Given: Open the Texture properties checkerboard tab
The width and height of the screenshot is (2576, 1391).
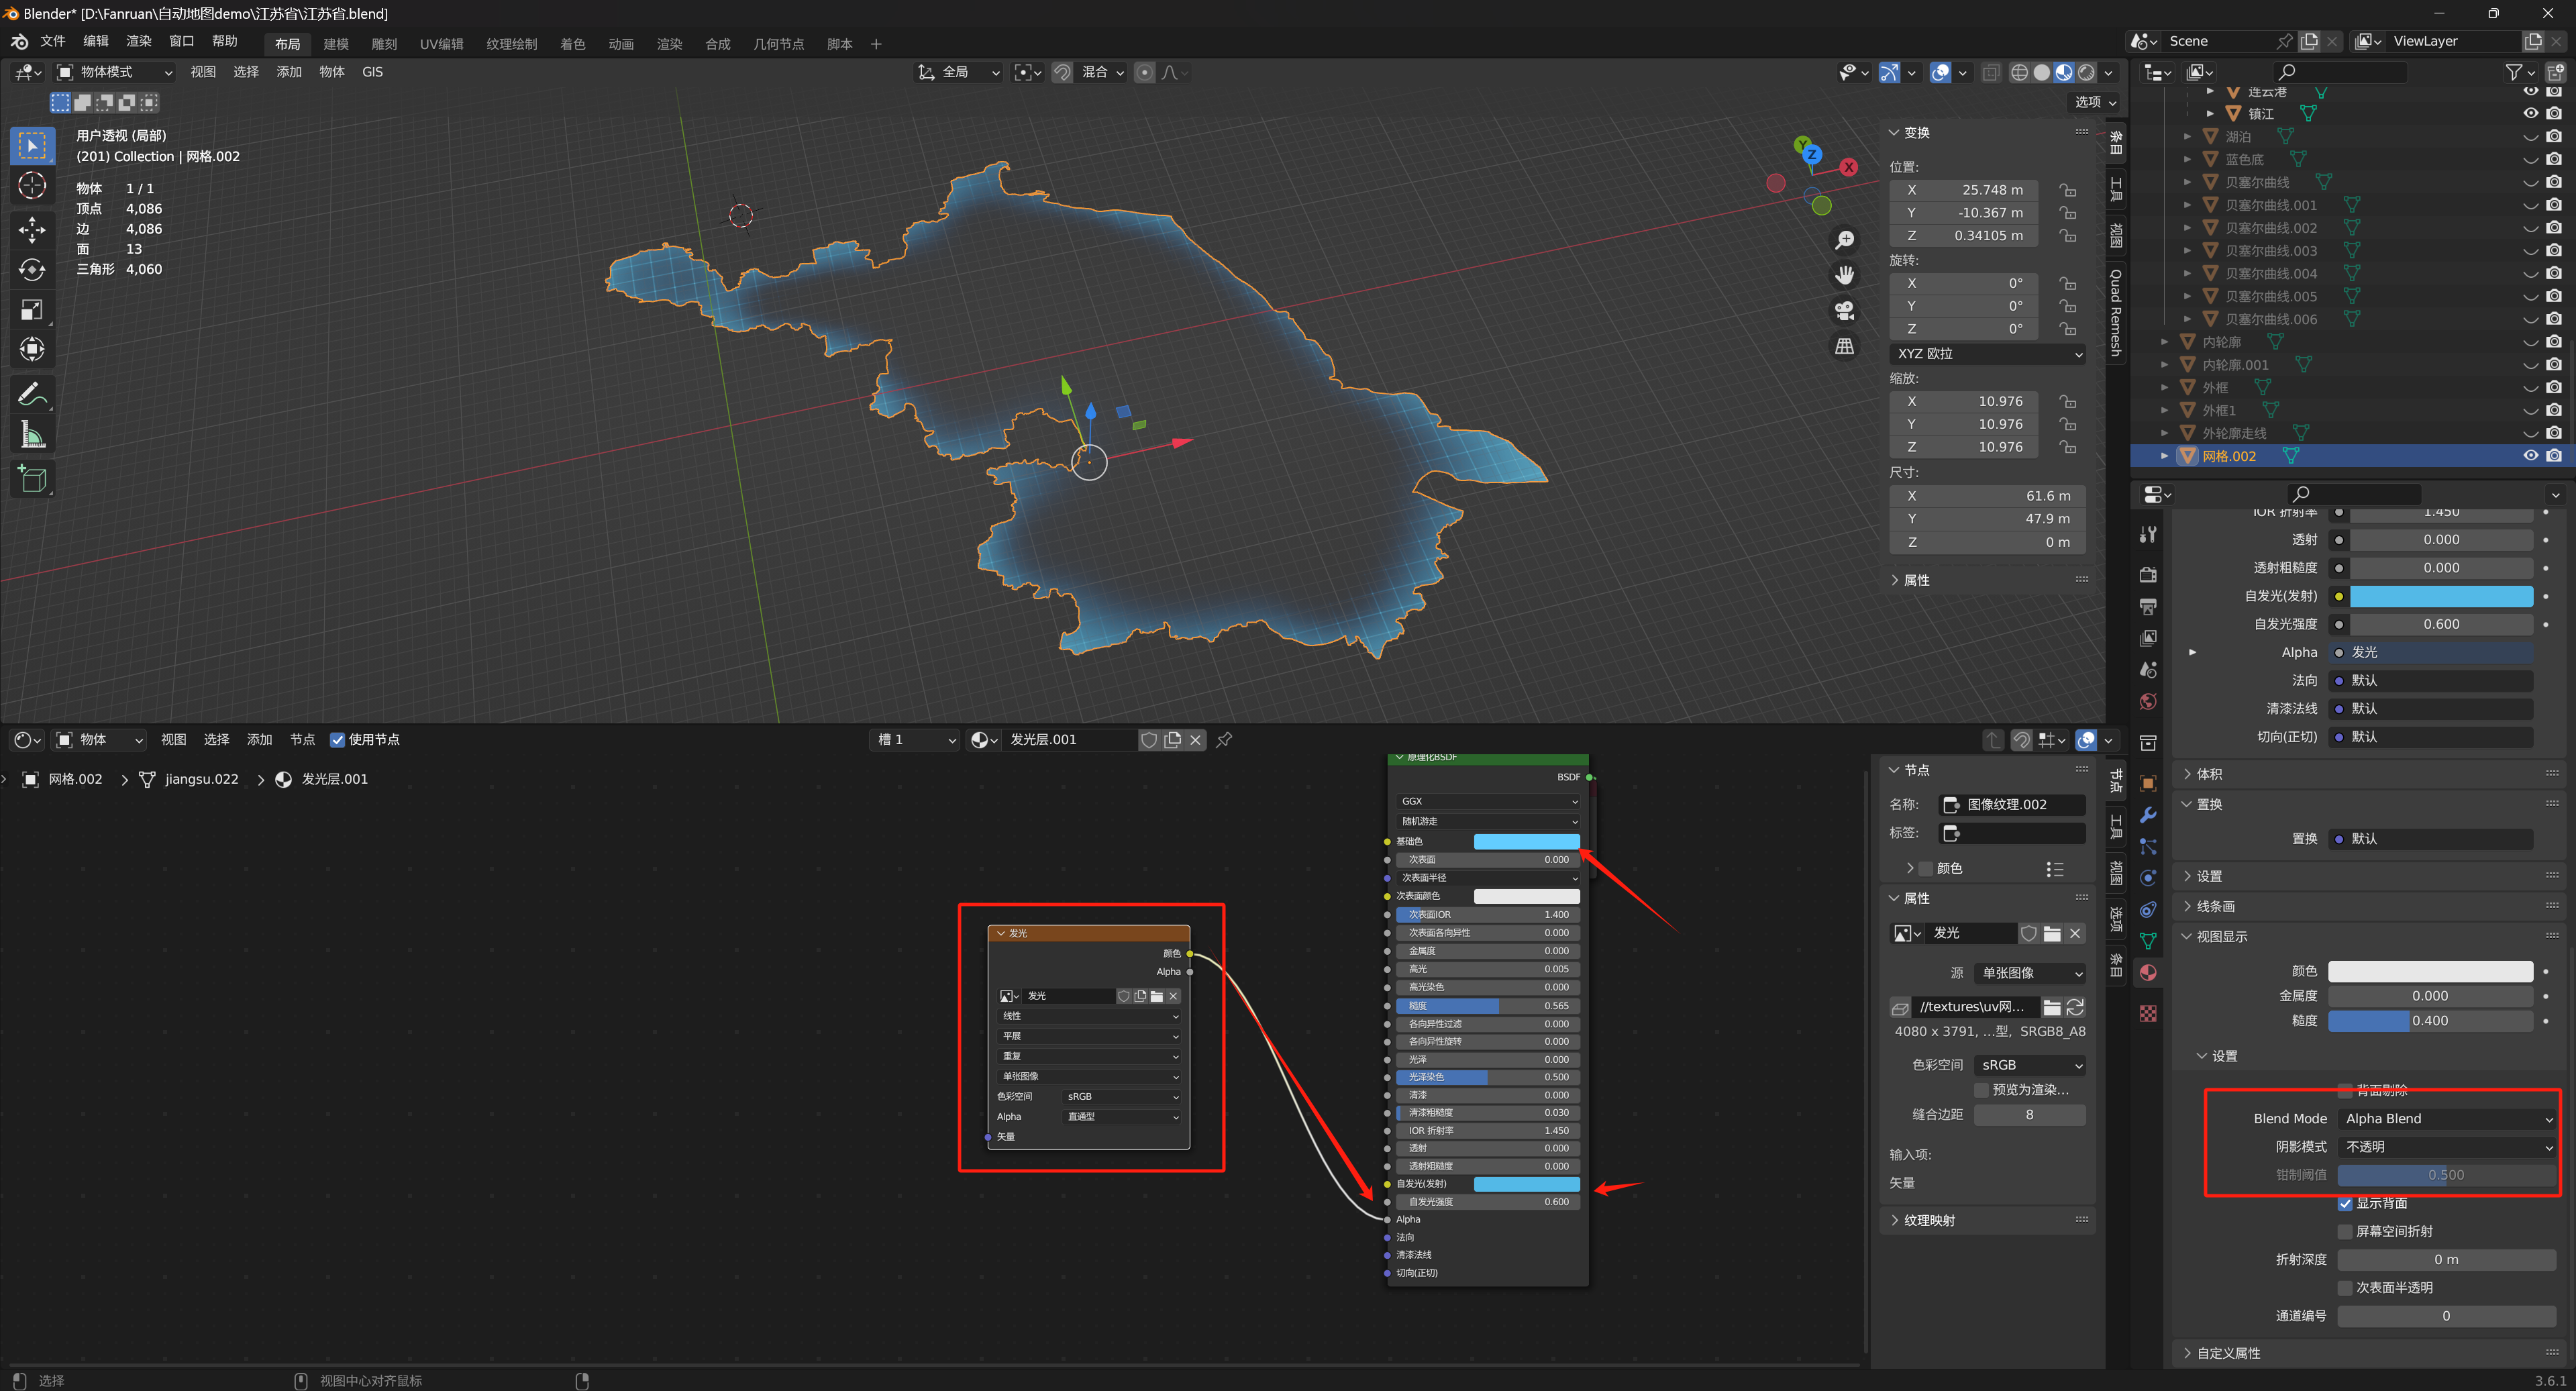Looking at the screenshot, I should [x=2147, y=1014].
